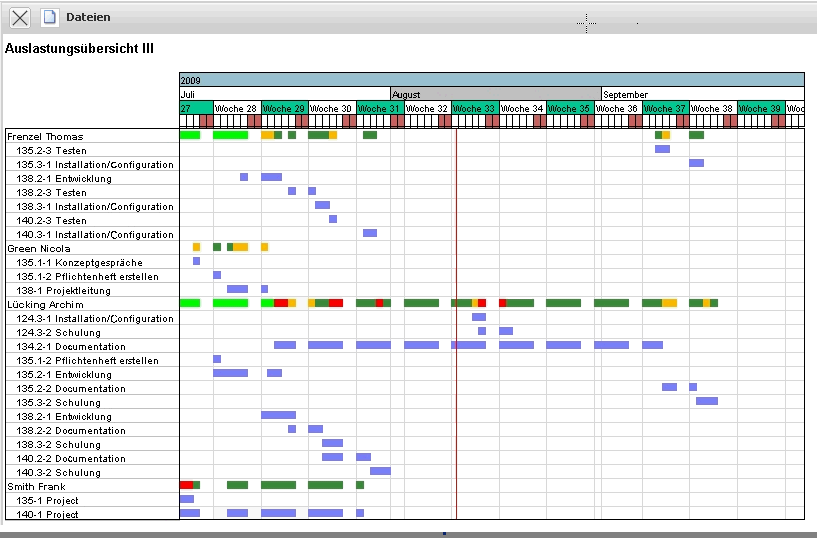Select the Juli month header
The image size is (817, 538).
click(x=284, y=94)
